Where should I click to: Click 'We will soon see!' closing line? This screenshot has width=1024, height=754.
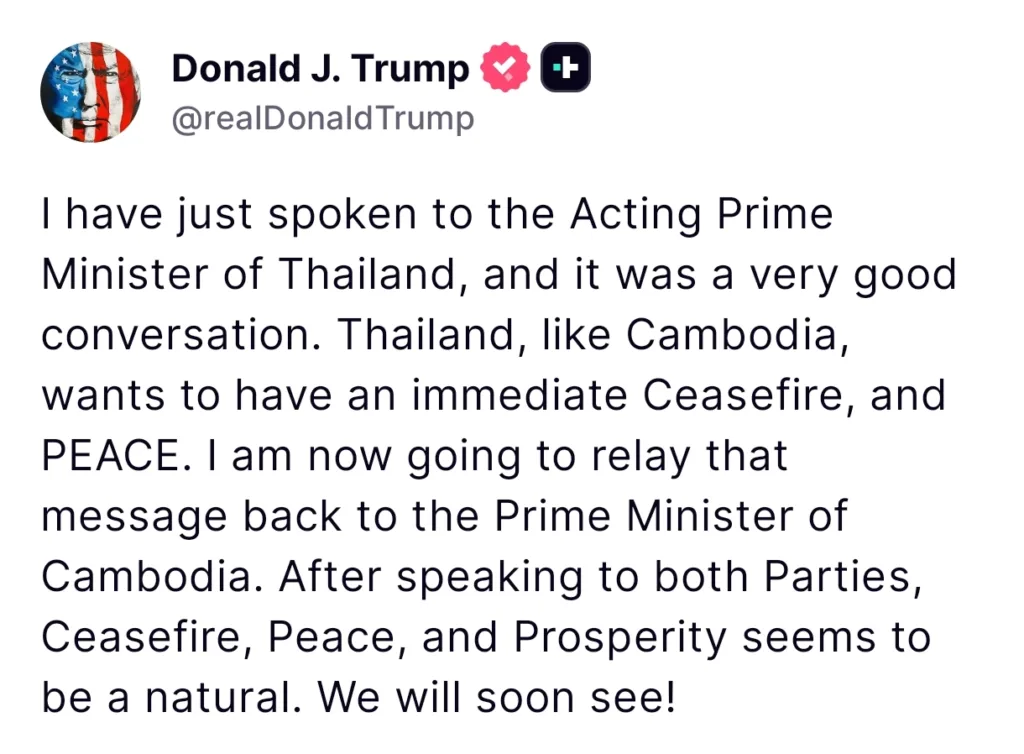[496, 696]
